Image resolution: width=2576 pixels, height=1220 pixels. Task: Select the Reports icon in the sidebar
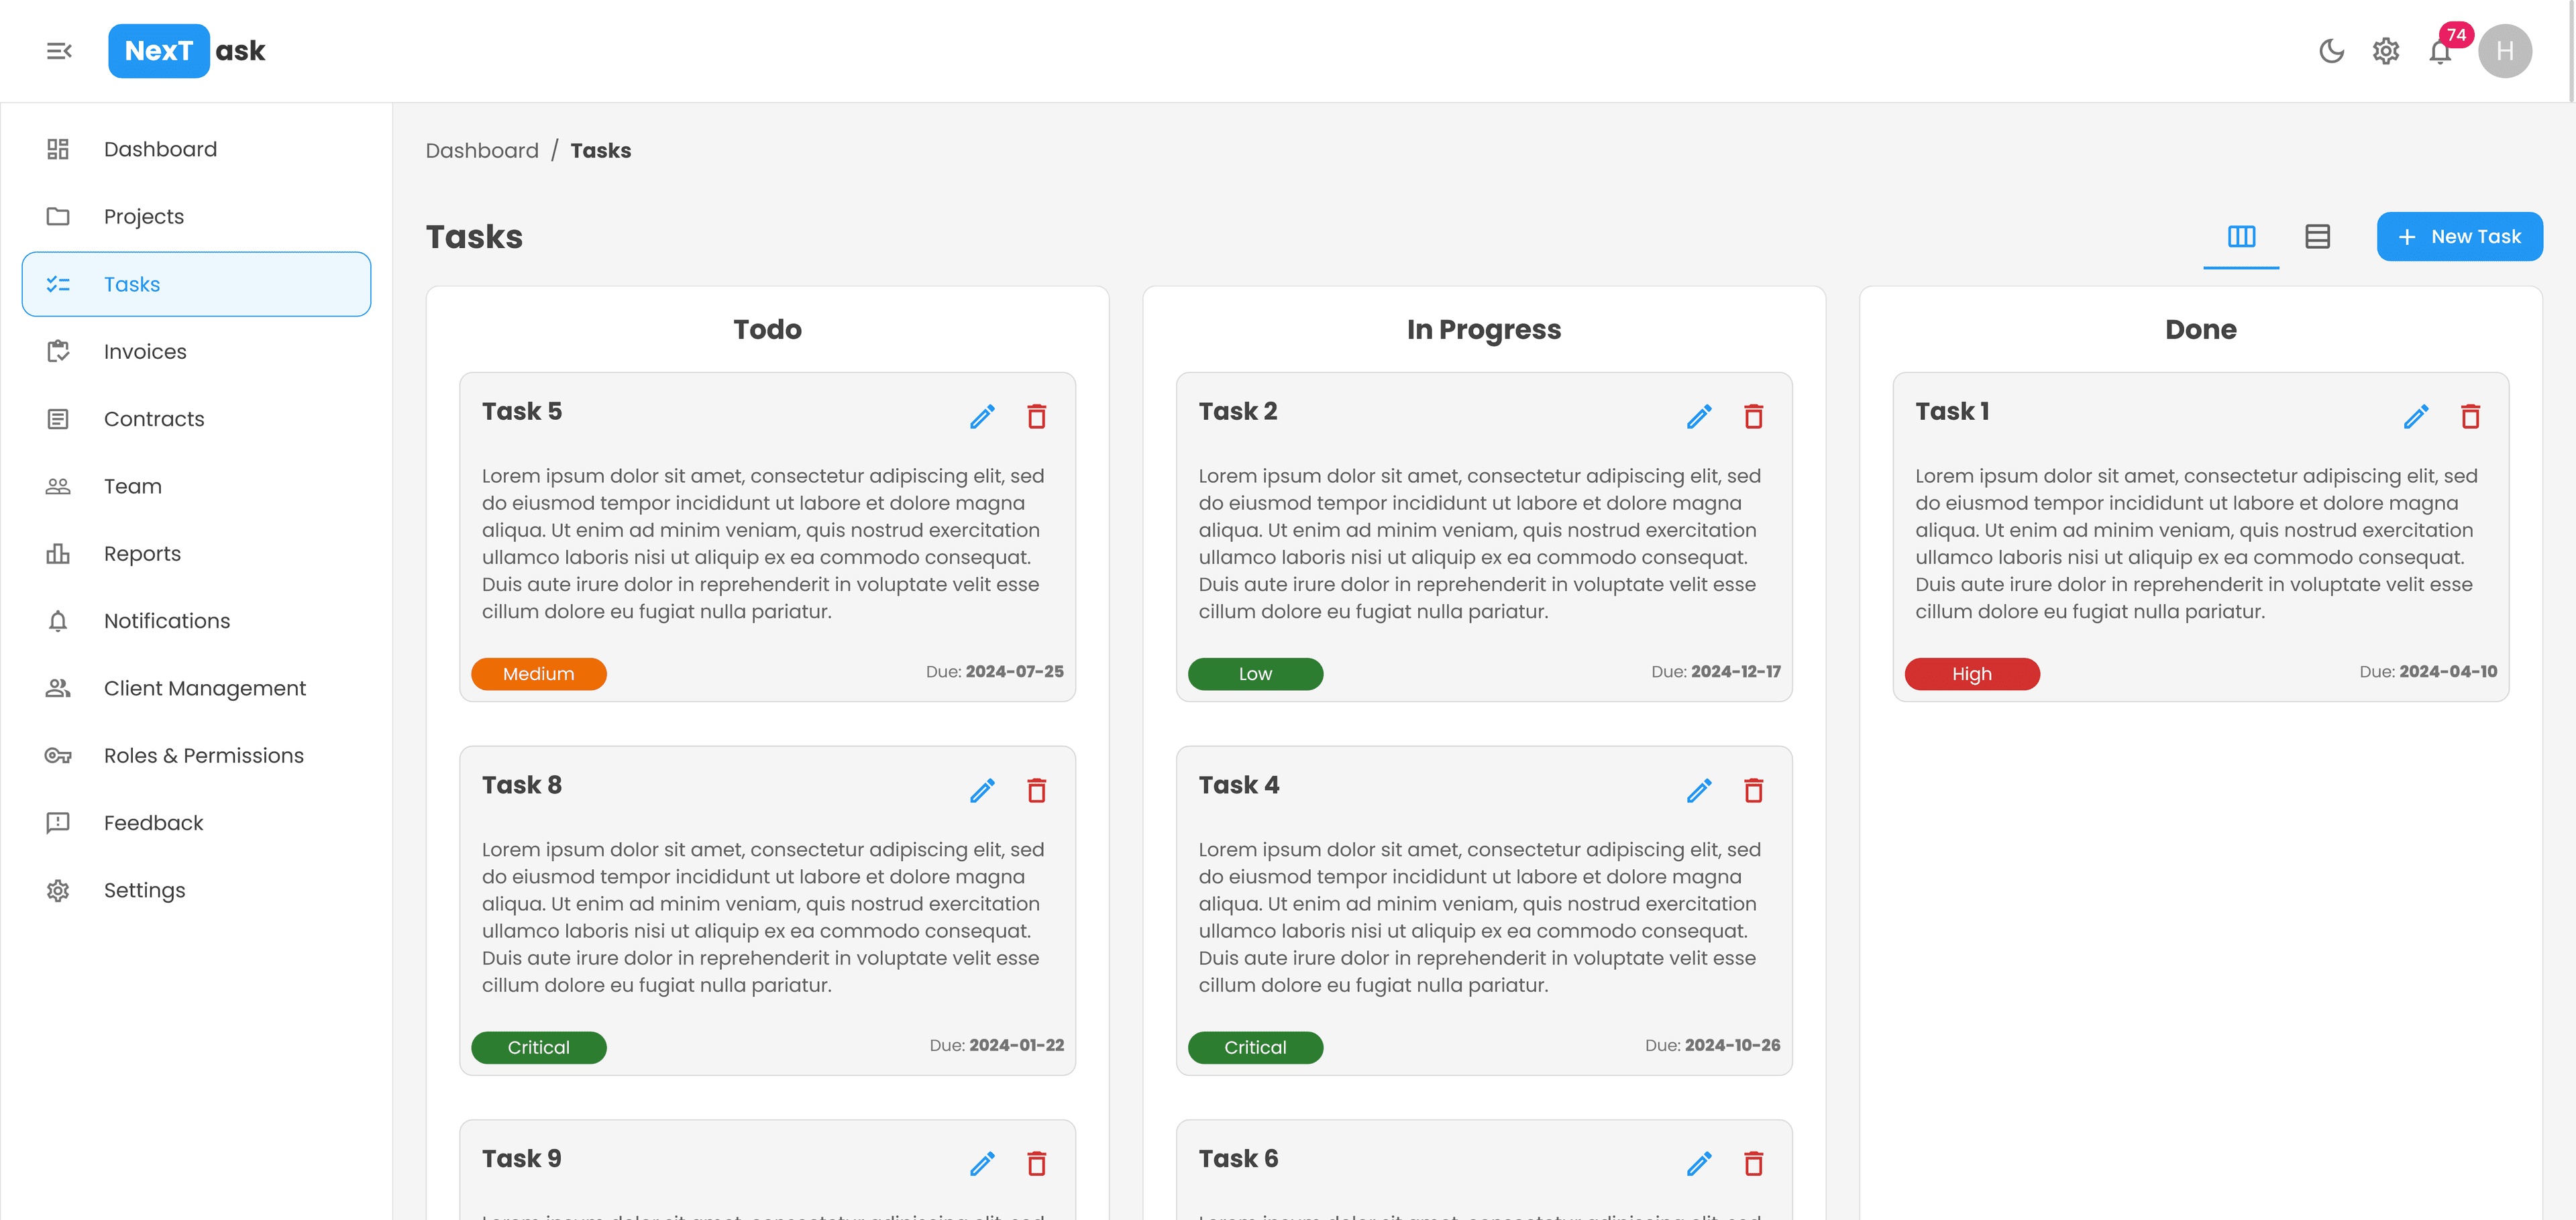tap(58, 553)
